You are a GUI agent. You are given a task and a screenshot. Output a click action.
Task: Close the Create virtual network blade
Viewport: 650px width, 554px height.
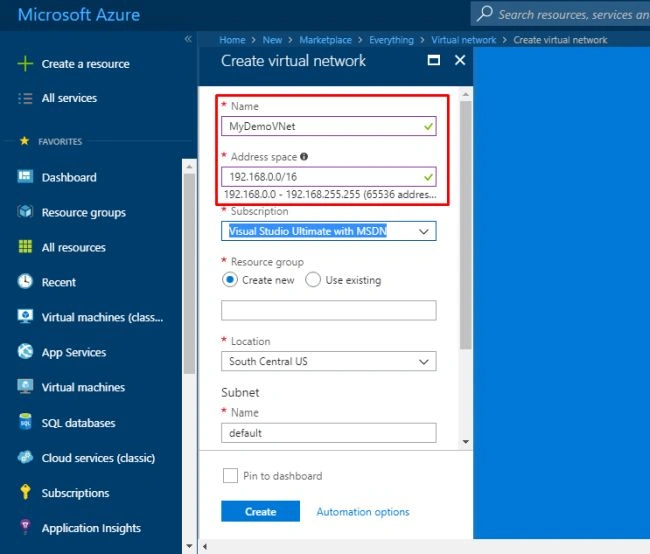click(460, 60)
